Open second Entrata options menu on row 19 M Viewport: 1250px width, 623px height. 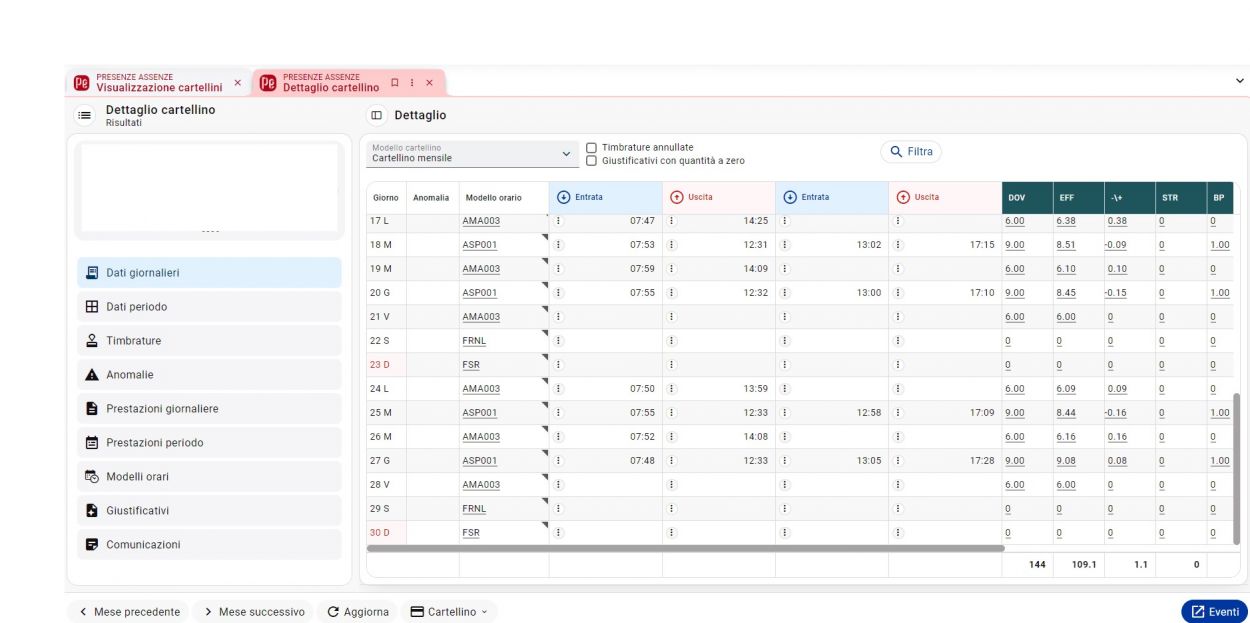click(x=785, y=269)
